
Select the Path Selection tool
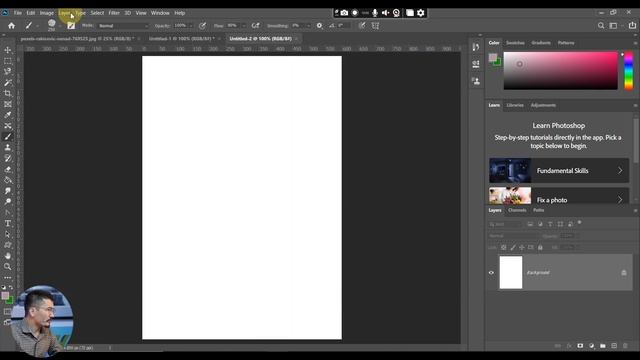pos(8,234)
